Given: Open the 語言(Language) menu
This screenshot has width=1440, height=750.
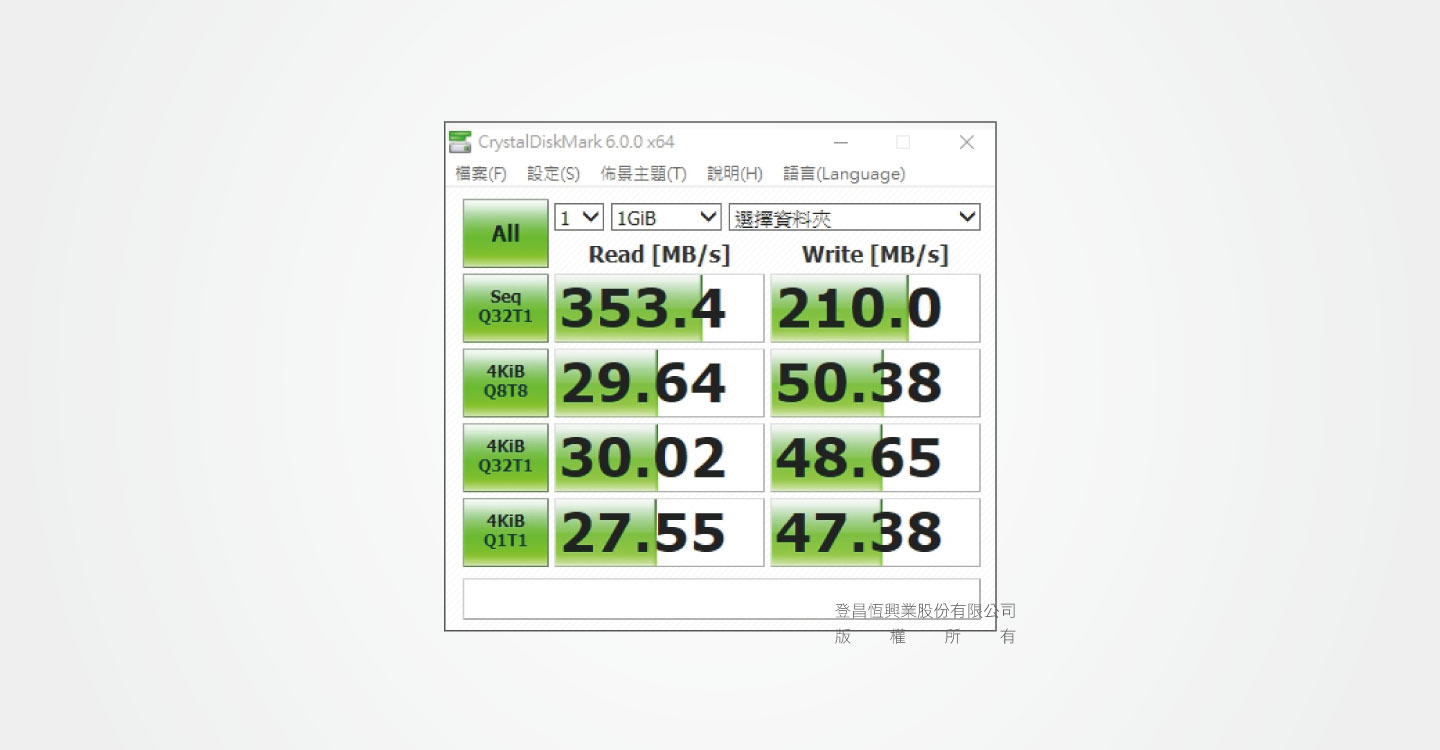Looking at the screenshot, I should pyautogui.click(x=844, y=174).
